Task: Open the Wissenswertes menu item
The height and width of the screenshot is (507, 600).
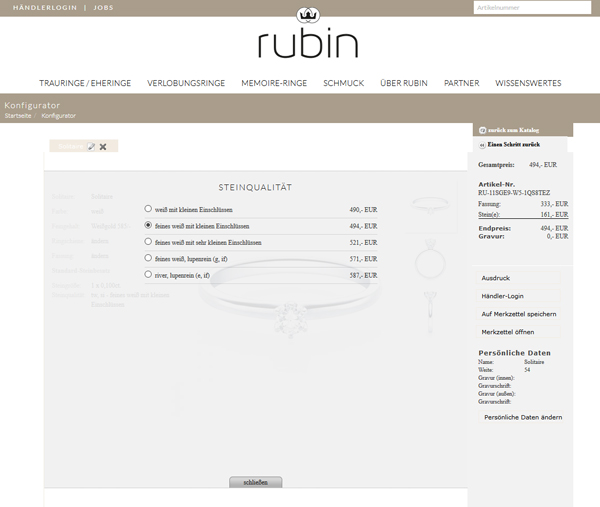Action: pyautogui.click(x=528, y=83)
